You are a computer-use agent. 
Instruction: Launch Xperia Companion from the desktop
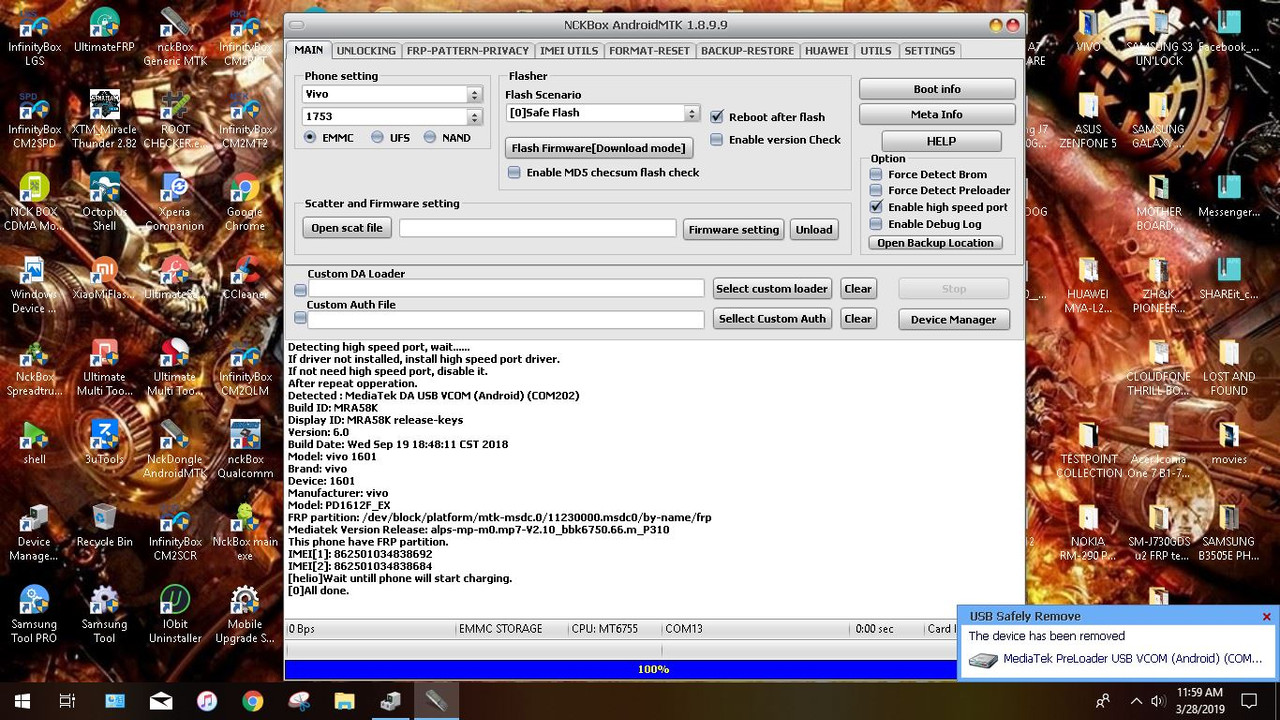click(175, 201)
